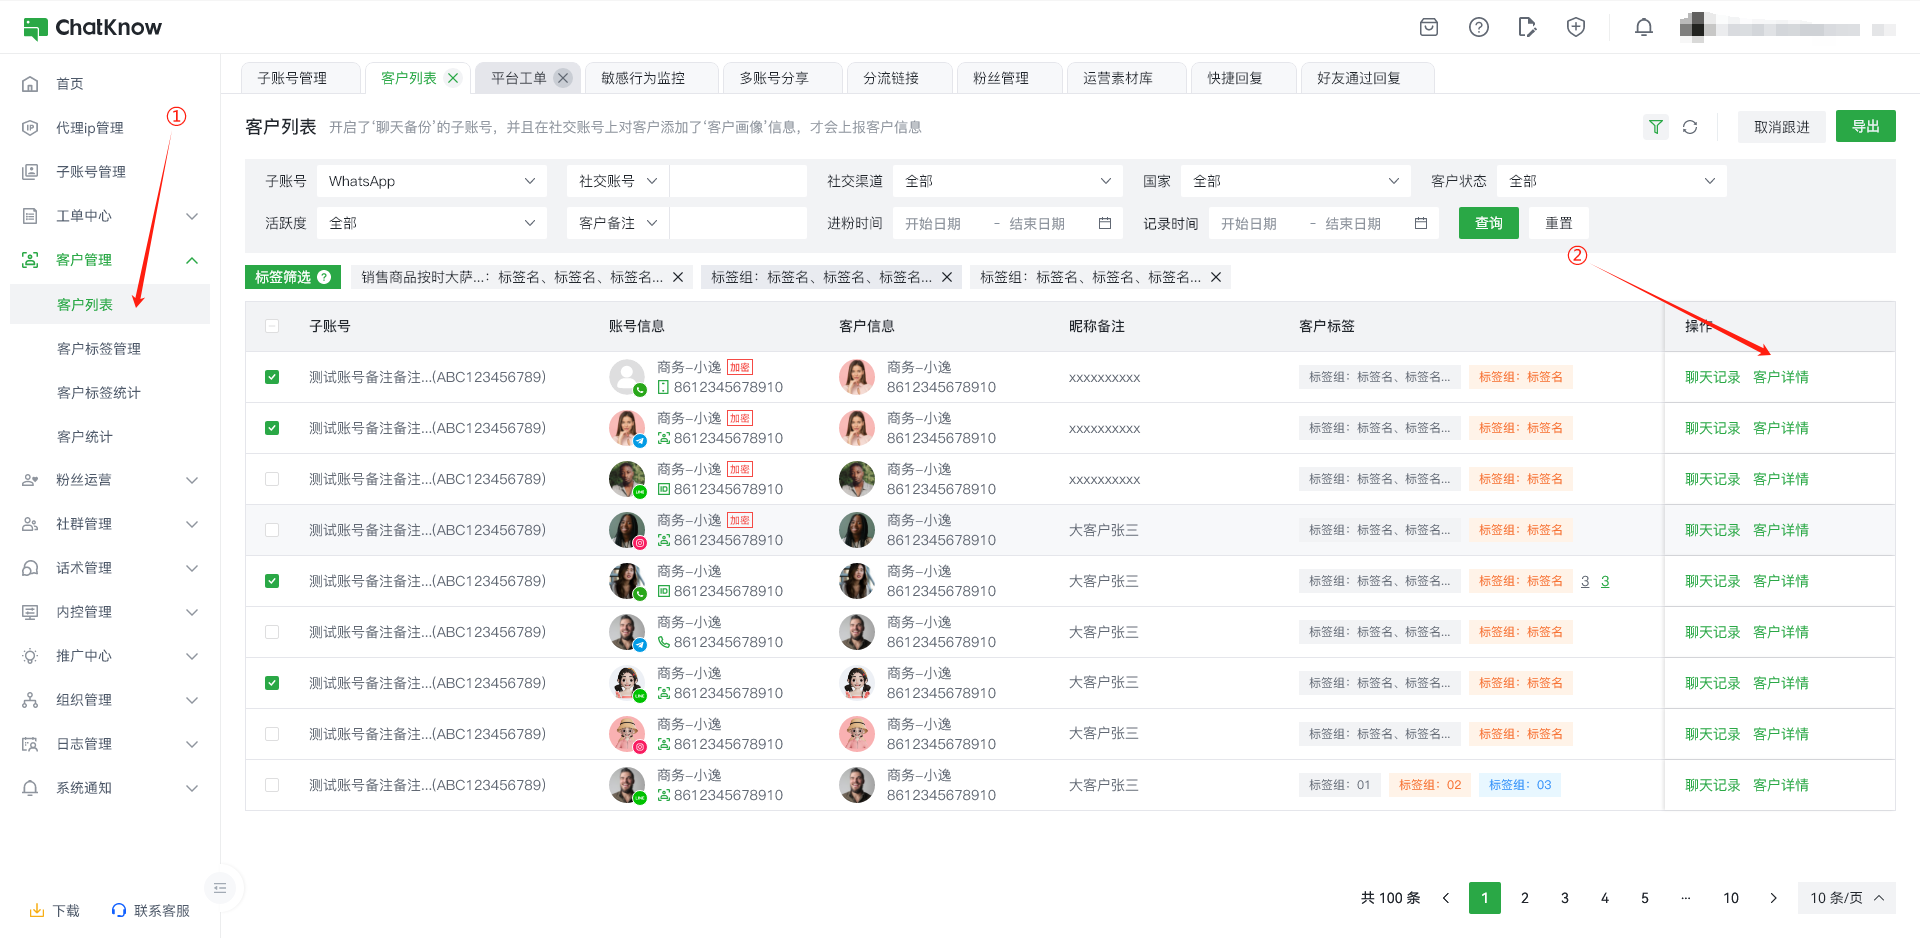
Task: Click the shield icon in header
Action: pos(1576,28)
